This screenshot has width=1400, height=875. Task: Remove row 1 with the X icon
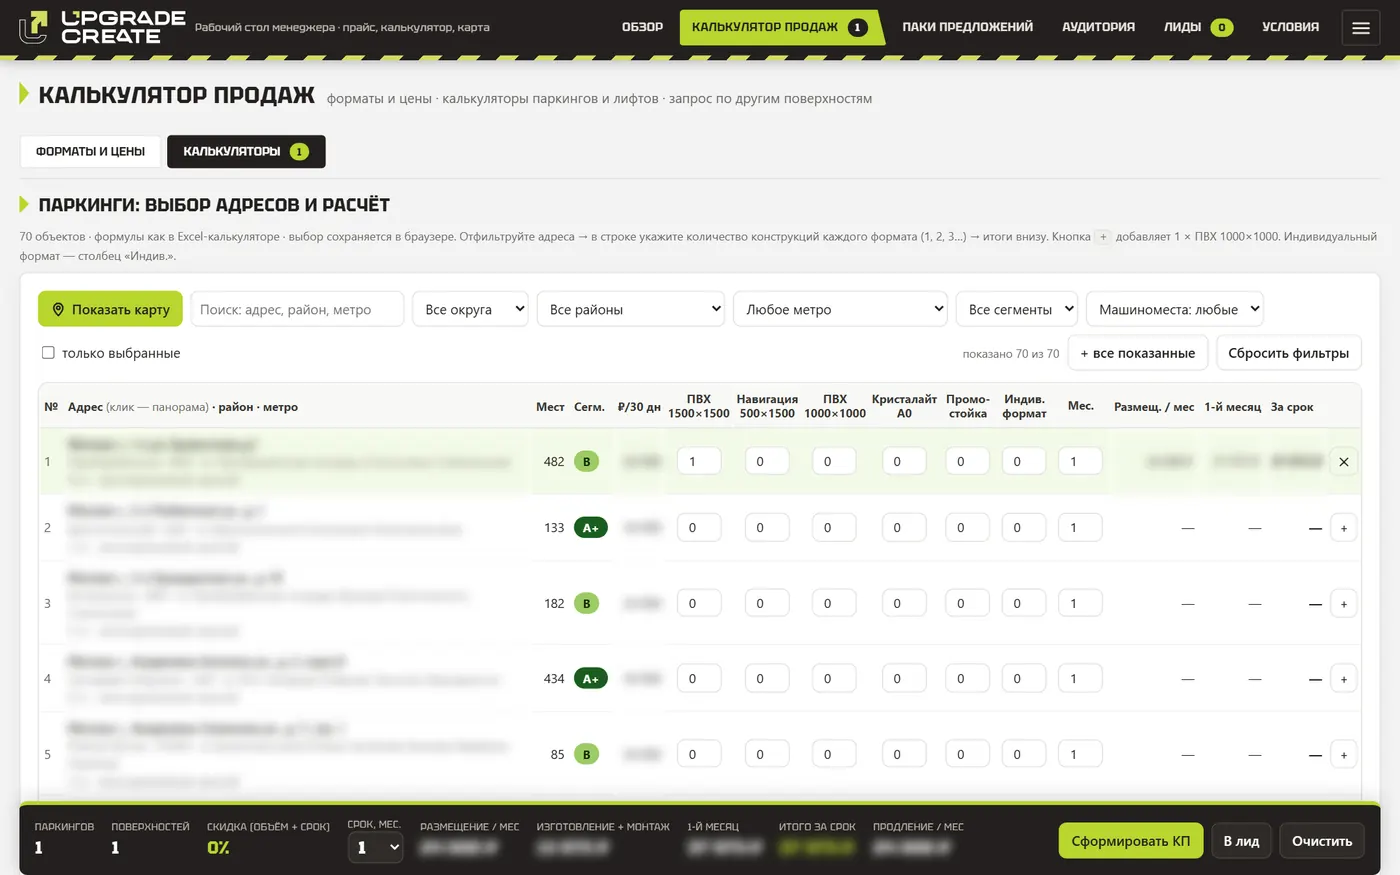pyautogui.click(x=1344, y=462)
